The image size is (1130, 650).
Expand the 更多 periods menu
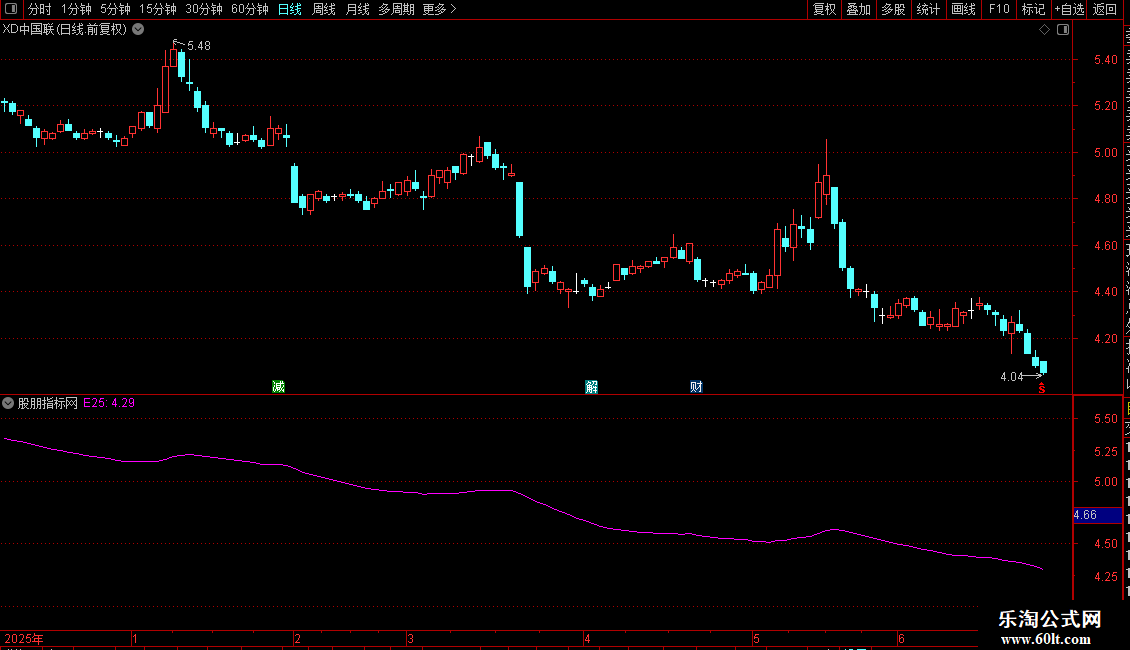point(439,9)
